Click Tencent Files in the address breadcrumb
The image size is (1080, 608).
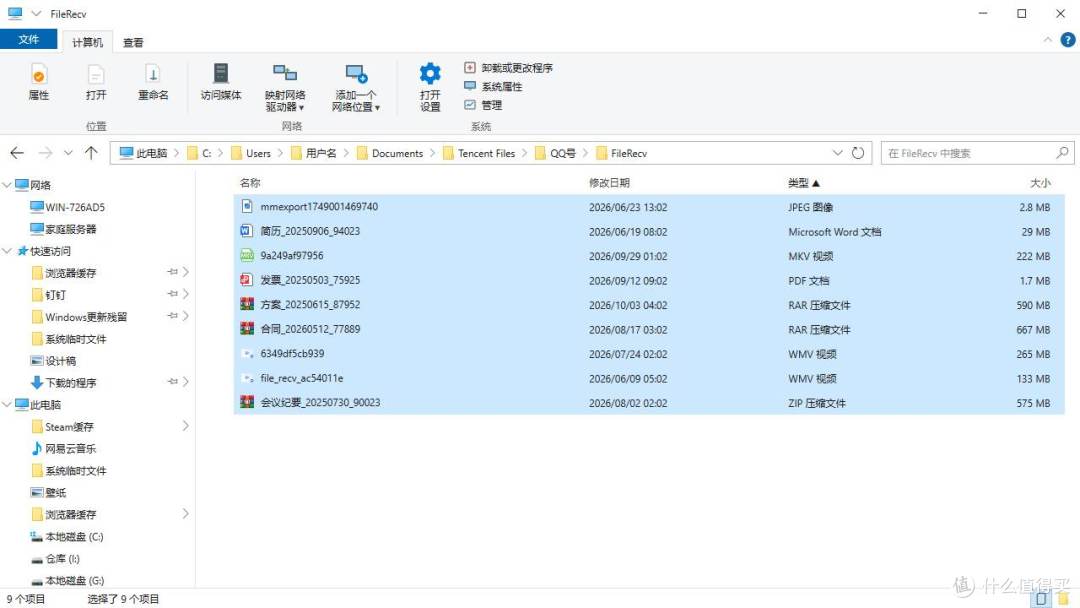[x=486, y=153]
